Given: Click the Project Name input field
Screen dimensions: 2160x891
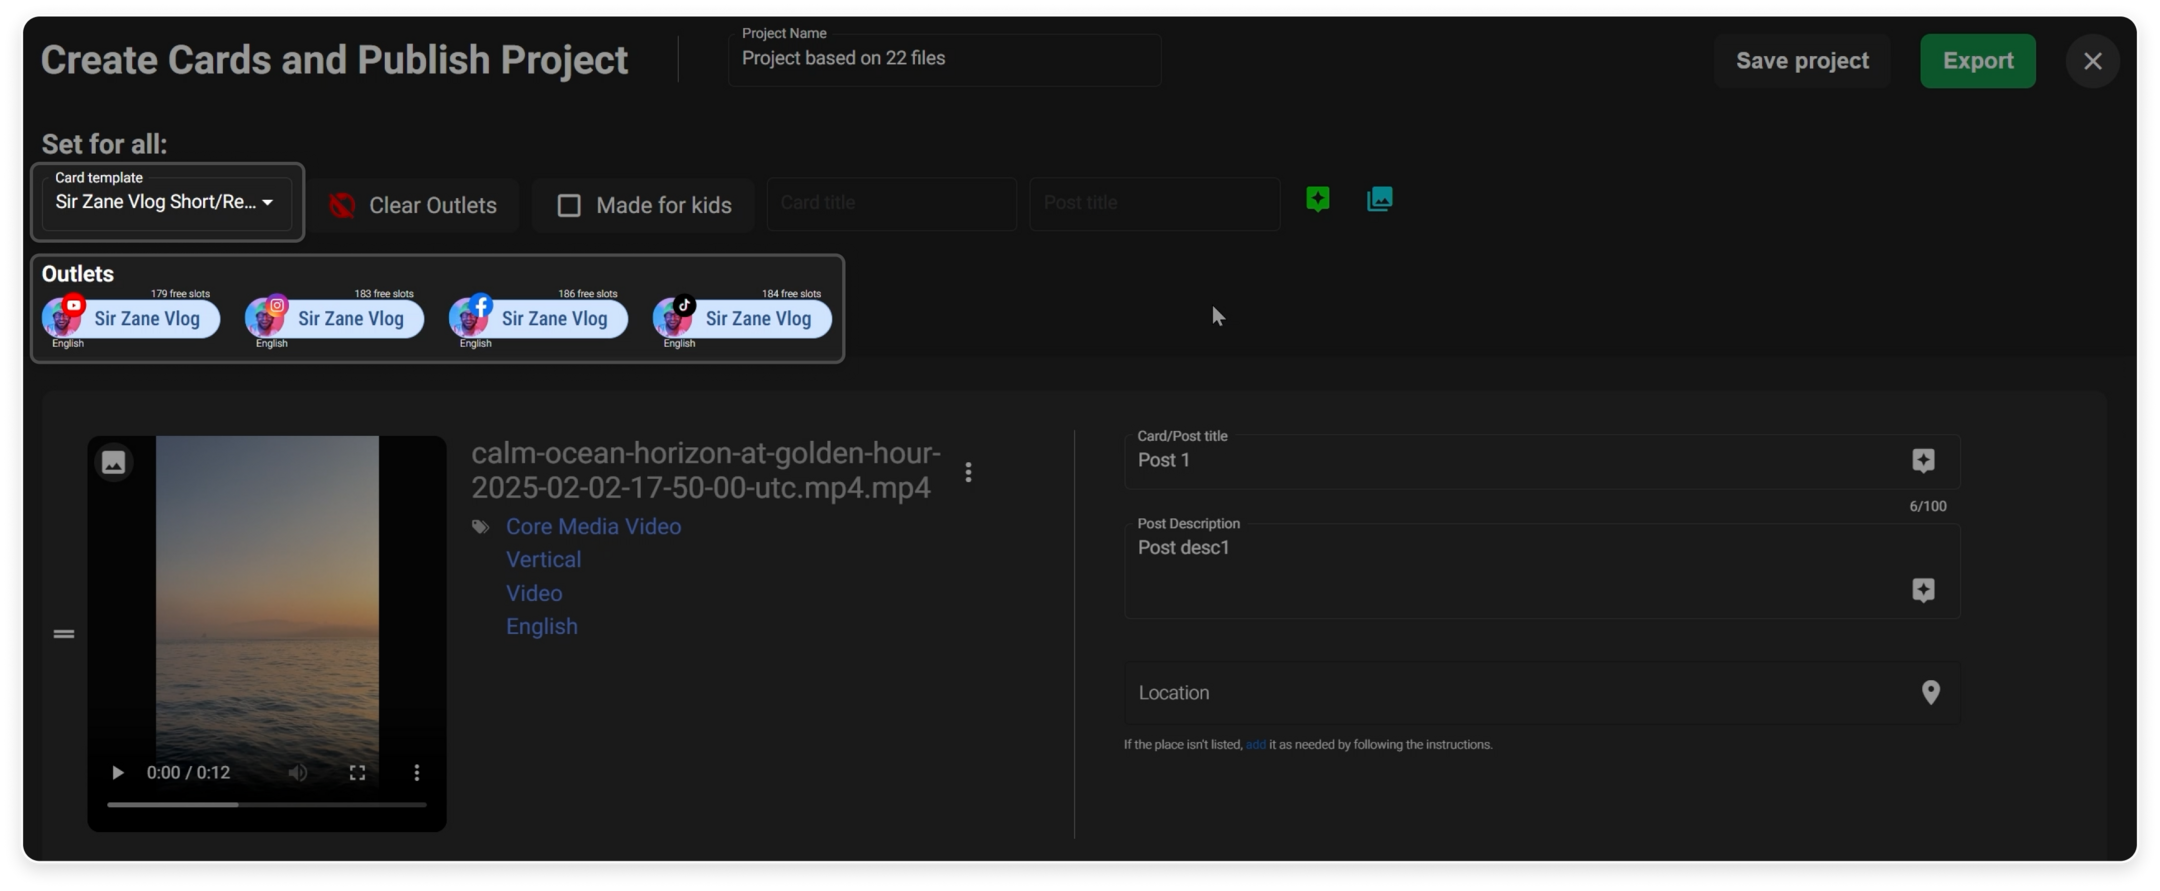Looking at the screenshot, I should 944,59.
